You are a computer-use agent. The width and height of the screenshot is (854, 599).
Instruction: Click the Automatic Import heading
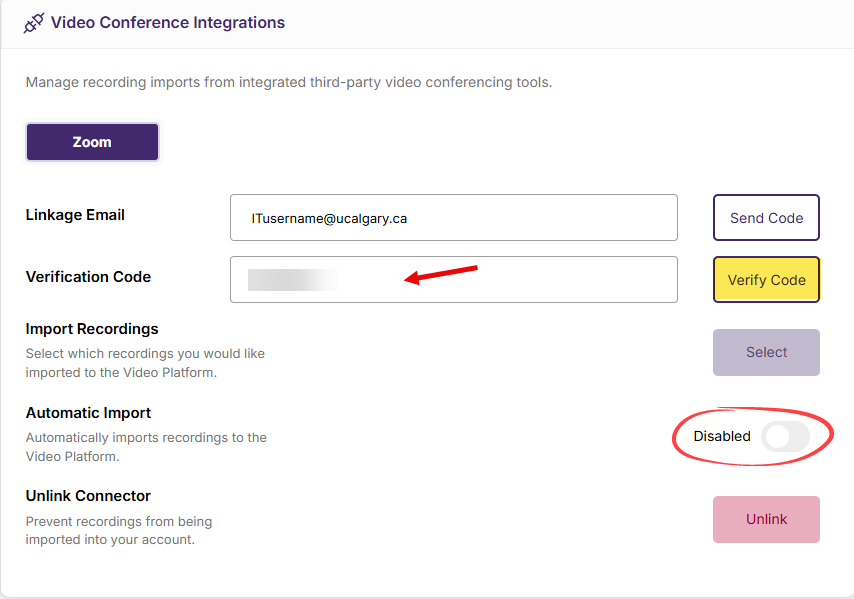(88, 413)
